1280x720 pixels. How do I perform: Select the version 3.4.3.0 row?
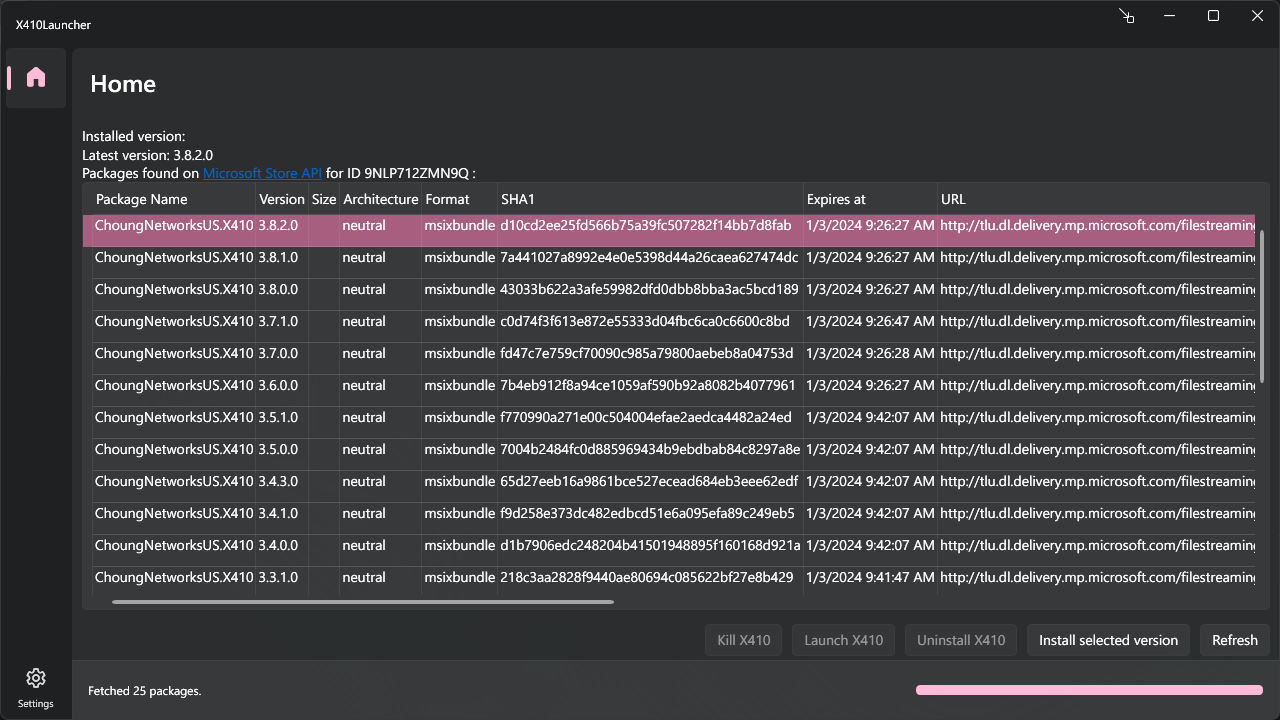pyautogui.click(x=669, y=486)
